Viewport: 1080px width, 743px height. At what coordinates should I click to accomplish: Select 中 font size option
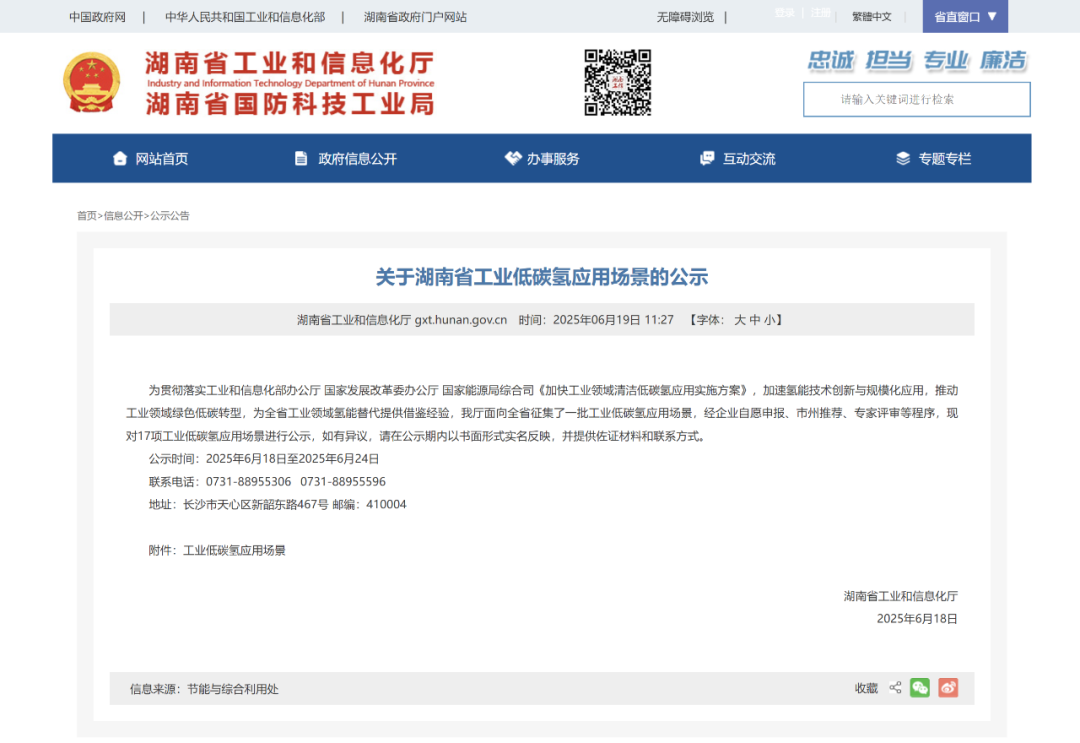click(753, 320)
